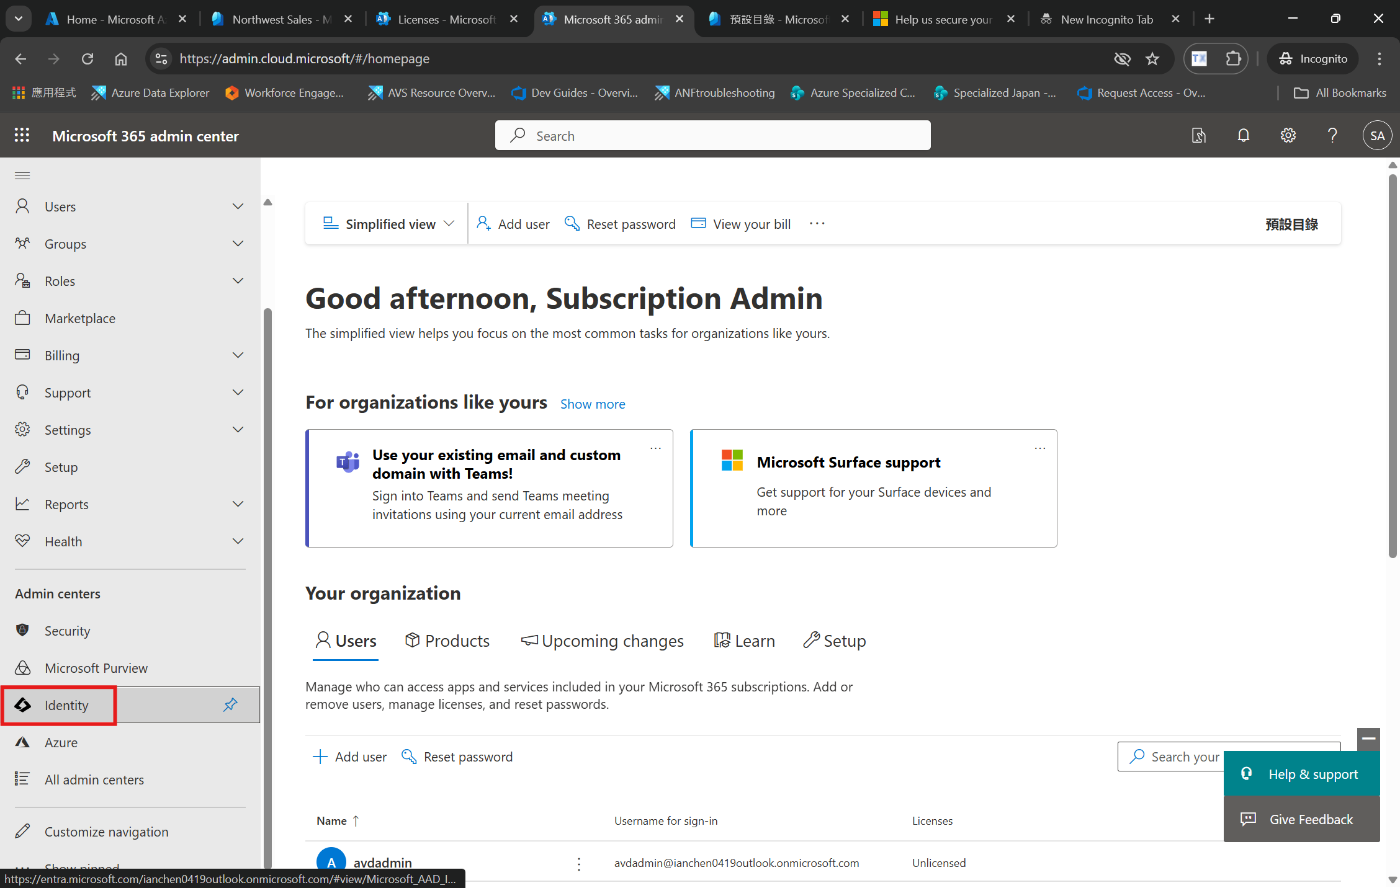Expand the Users navigation section
This screenshot has height=888, width=1400.
click(238, 206)
